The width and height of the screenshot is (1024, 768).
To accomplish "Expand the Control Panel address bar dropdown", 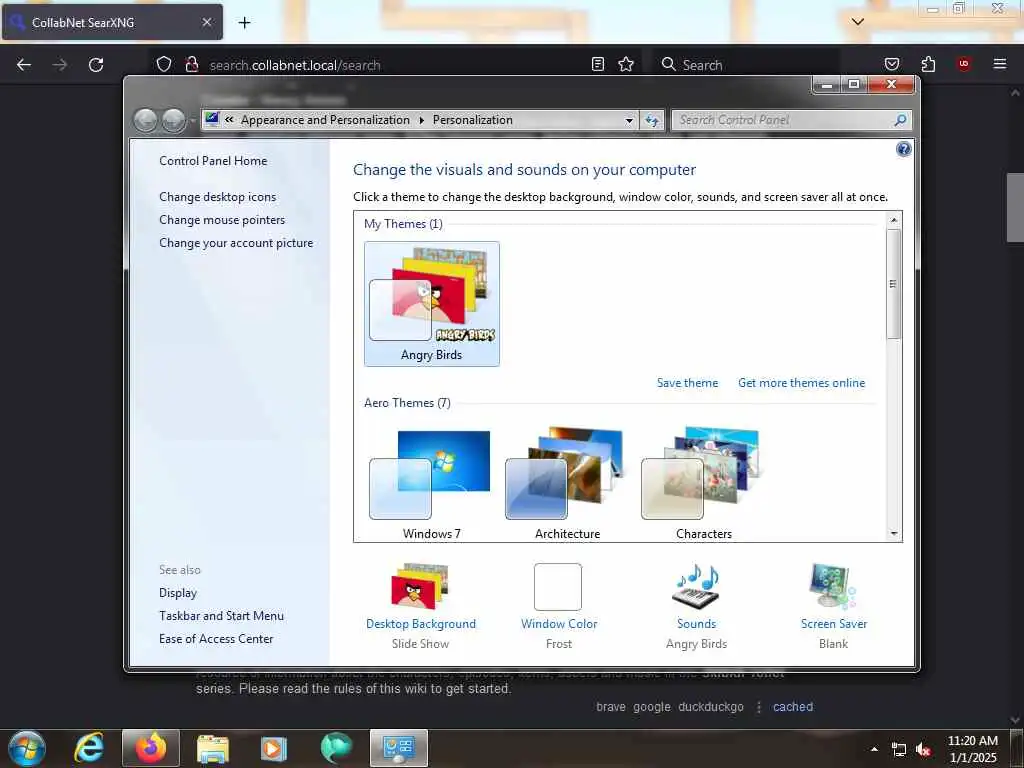I will [x=629, y=120].
